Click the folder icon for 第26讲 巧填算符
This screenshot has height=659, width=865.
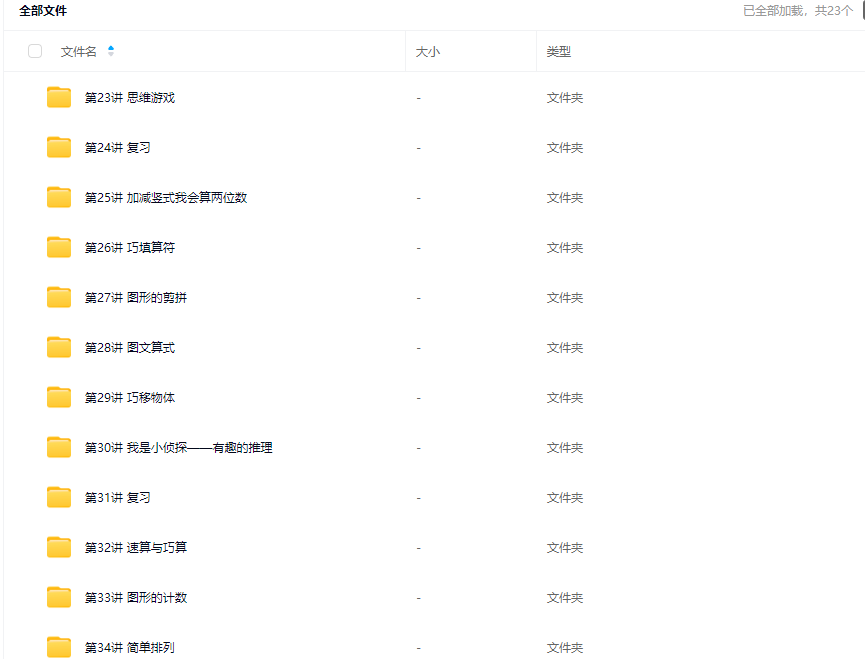(59, 247)
